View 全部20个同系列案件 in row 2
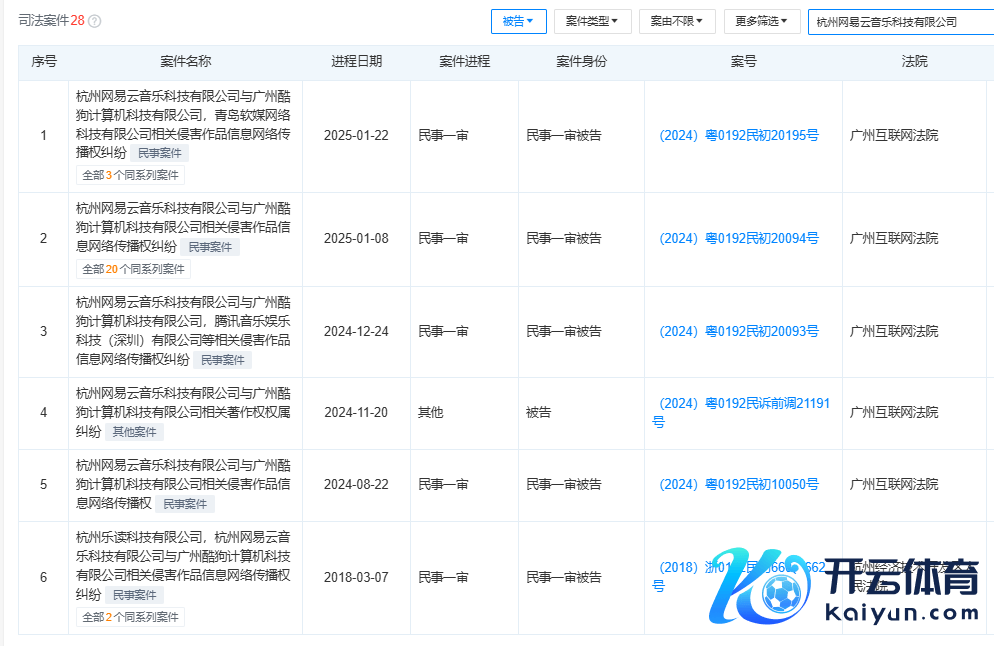994x646 pixels. point(133,269)
